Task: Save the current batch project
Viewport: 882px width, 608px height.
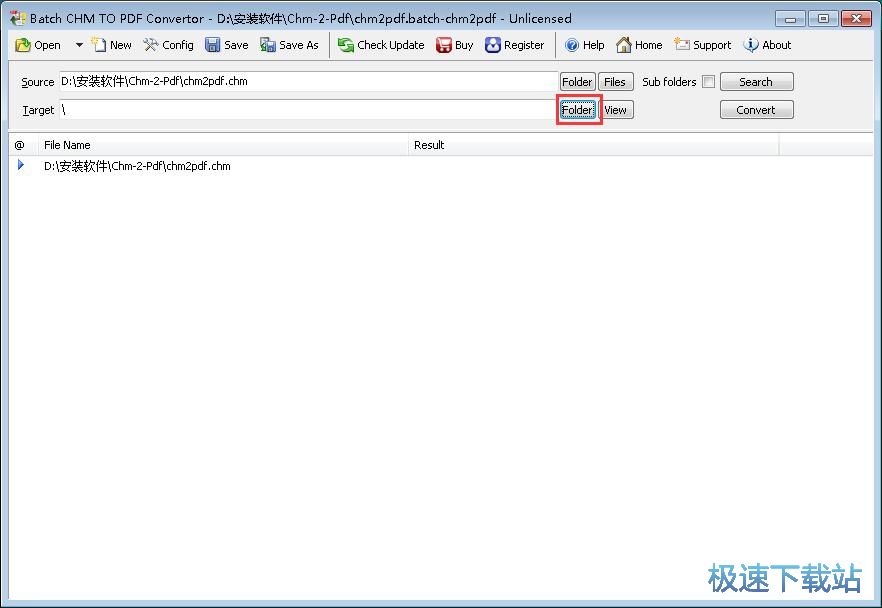Action: [x=227, y=44]
